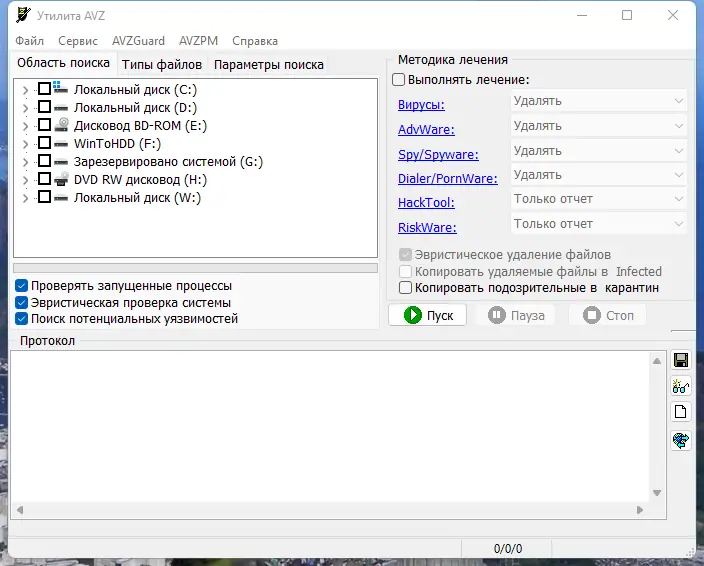Click the protocol scroll down arrow
This screenshot has width=704, height=566.
(x=657, y=493)
